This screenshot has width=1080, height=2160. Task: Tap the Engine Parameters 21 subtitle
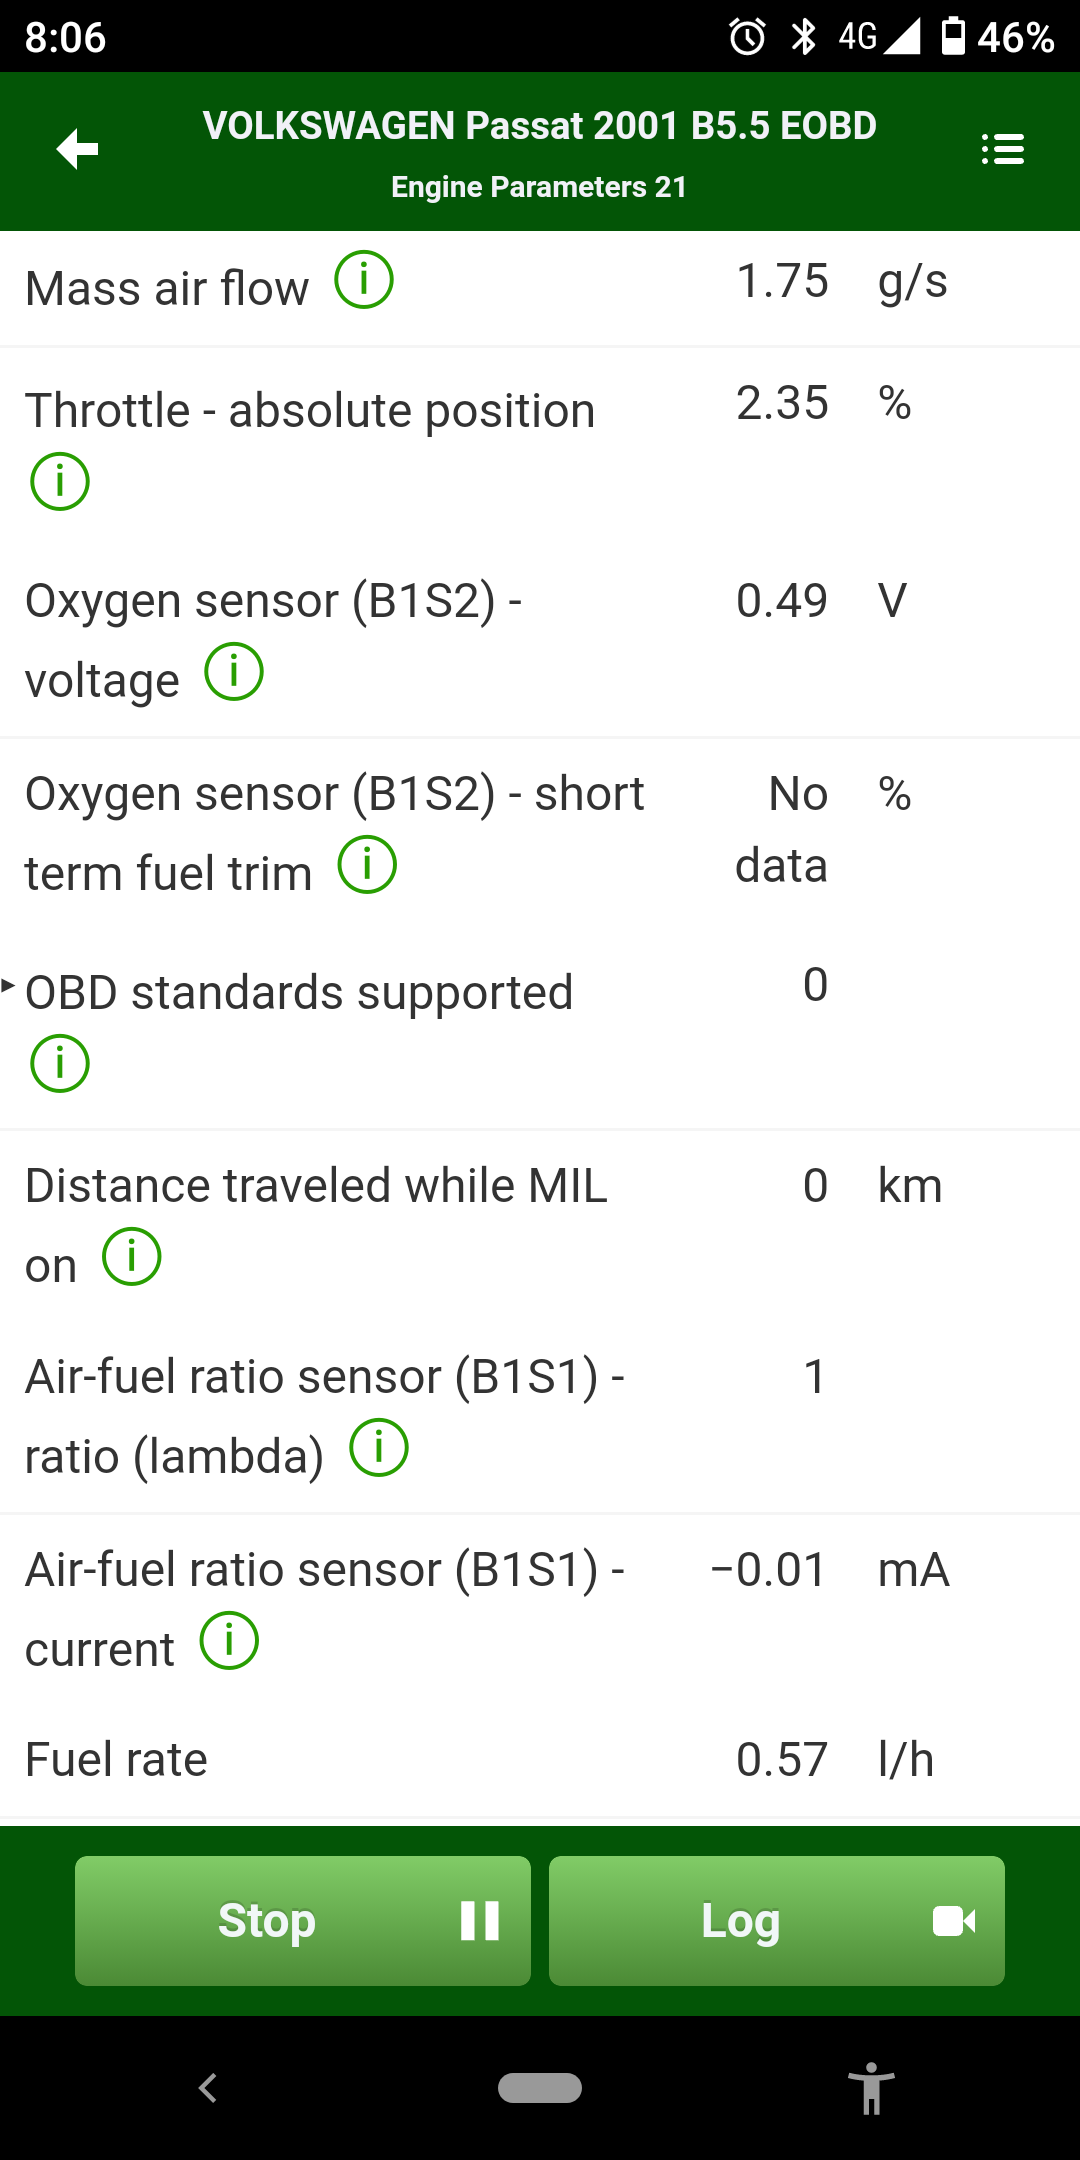[539, 187]
